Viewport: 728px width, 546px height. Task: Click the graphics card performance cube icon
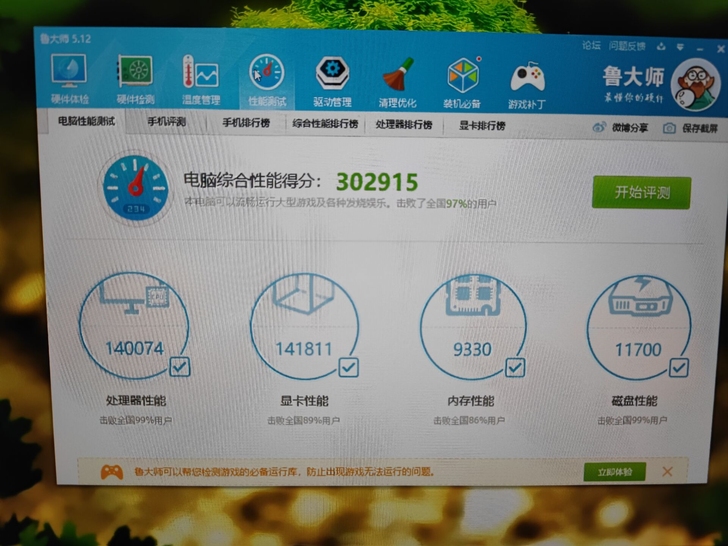[304, 293]
